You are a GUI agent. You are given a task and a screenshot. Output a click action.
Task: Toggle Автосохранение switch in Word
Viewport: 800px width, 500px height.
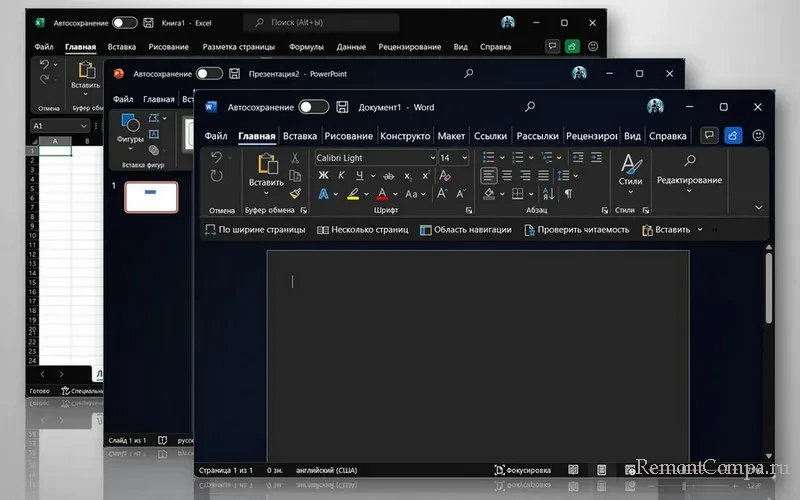point(313,107)
